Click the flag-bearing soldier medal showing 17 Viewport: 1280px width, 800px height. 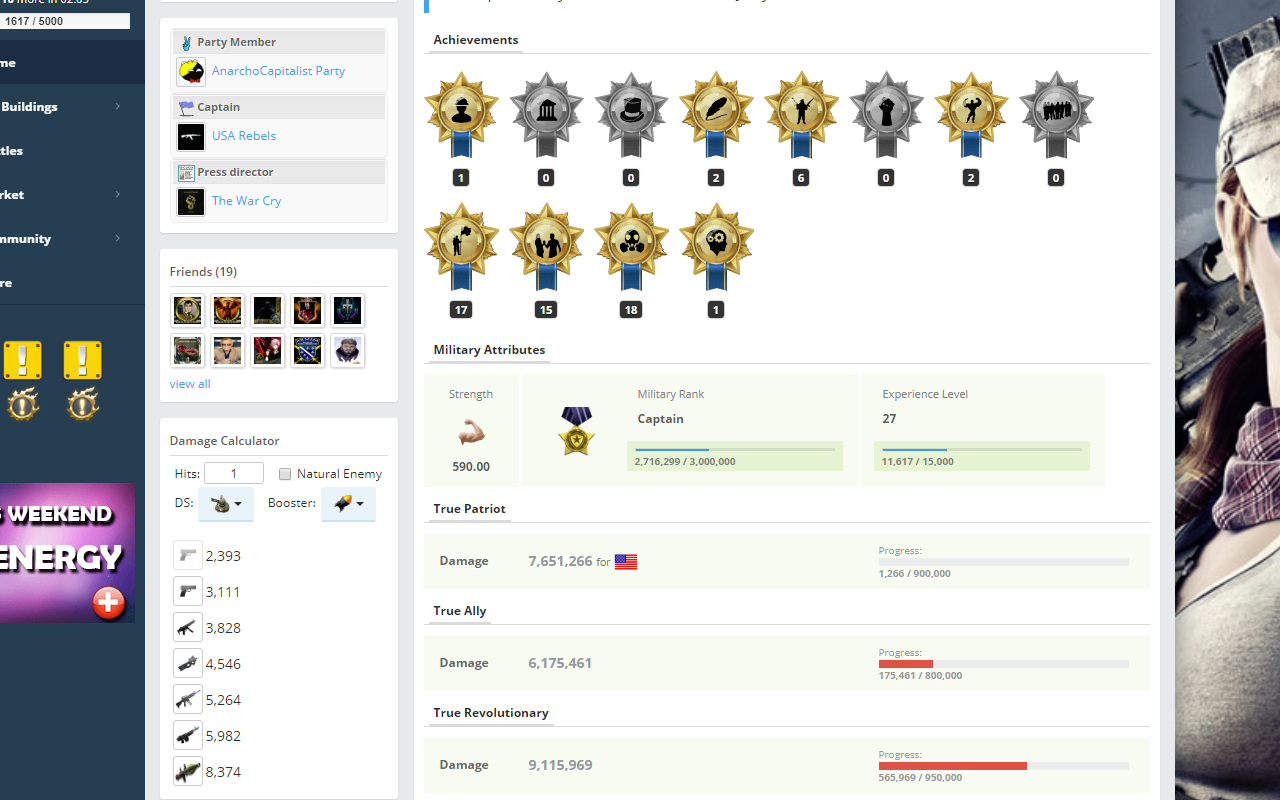click(x=461, y=246)
